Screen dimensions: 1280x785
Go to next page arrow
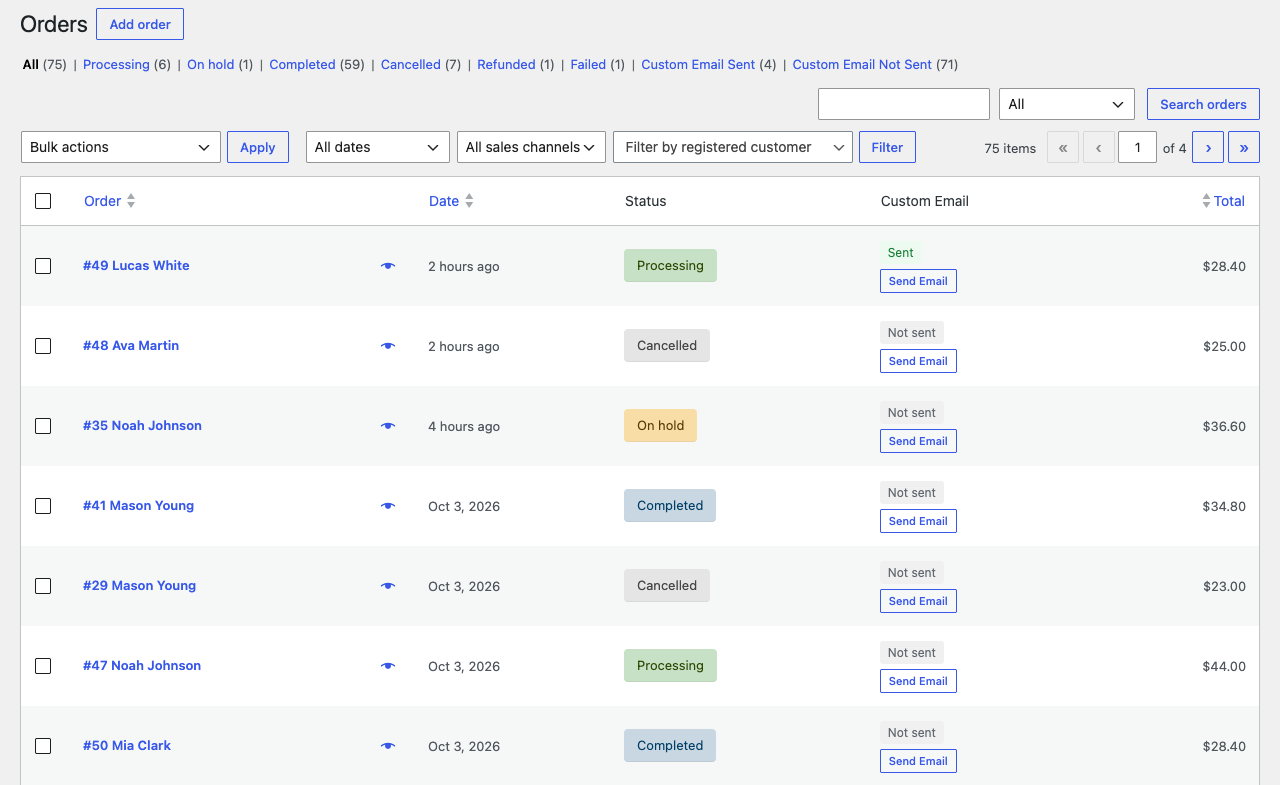point(1208,147)
